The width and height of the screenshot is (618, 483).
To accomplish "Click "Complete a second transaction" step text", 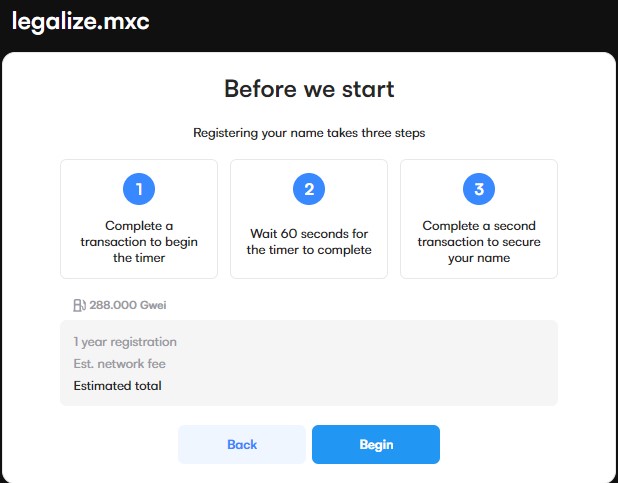I will point(479,241).
